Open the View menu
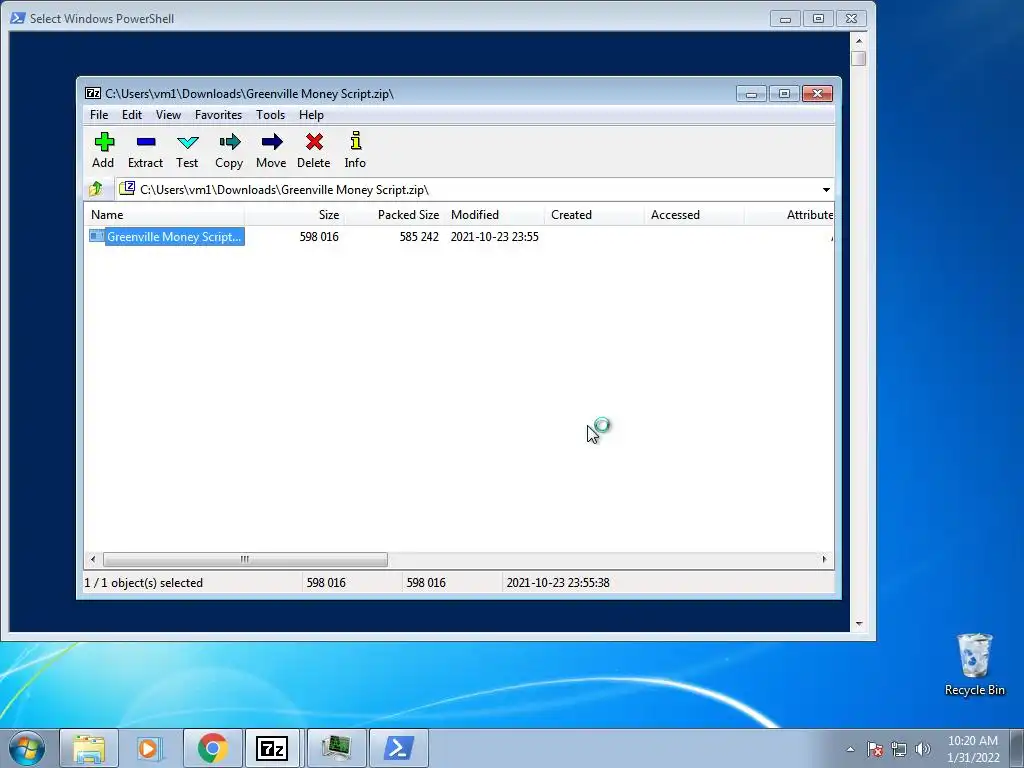This screenshot has height=768, width=1024. coord(168,115)
